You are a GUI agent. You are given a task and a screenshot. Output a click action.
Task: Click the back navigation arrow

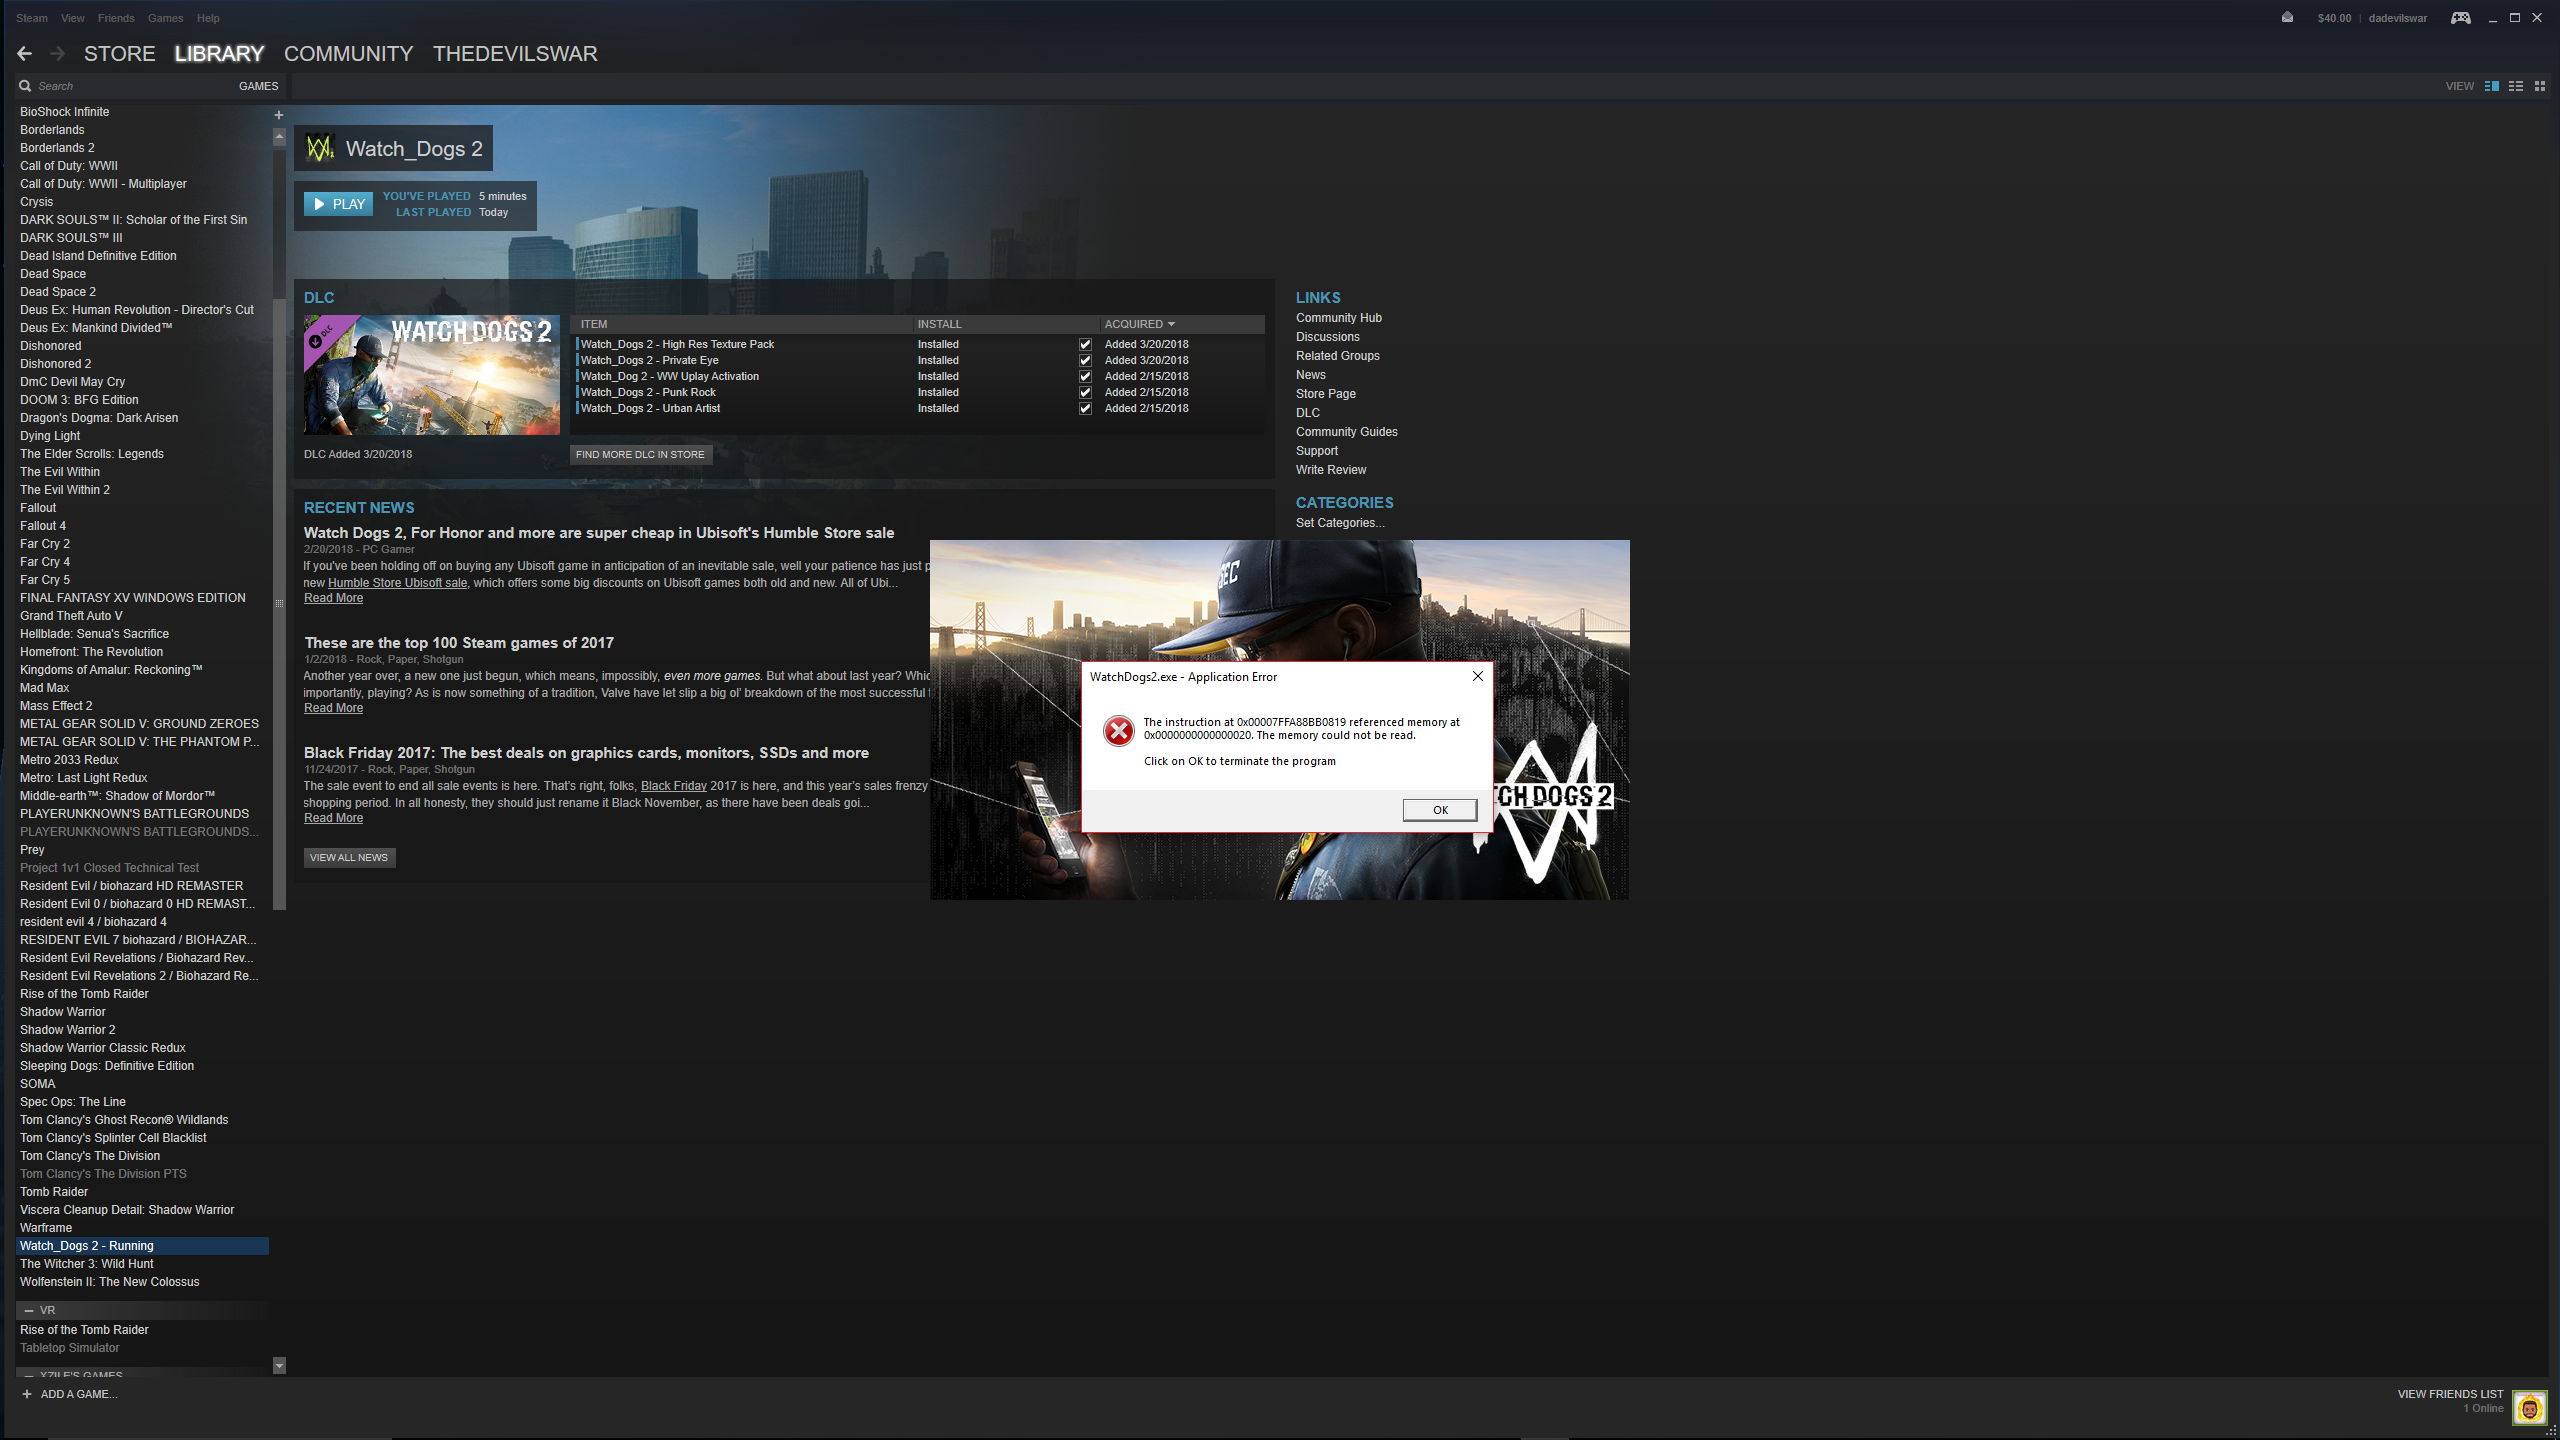tap(24, 53)
